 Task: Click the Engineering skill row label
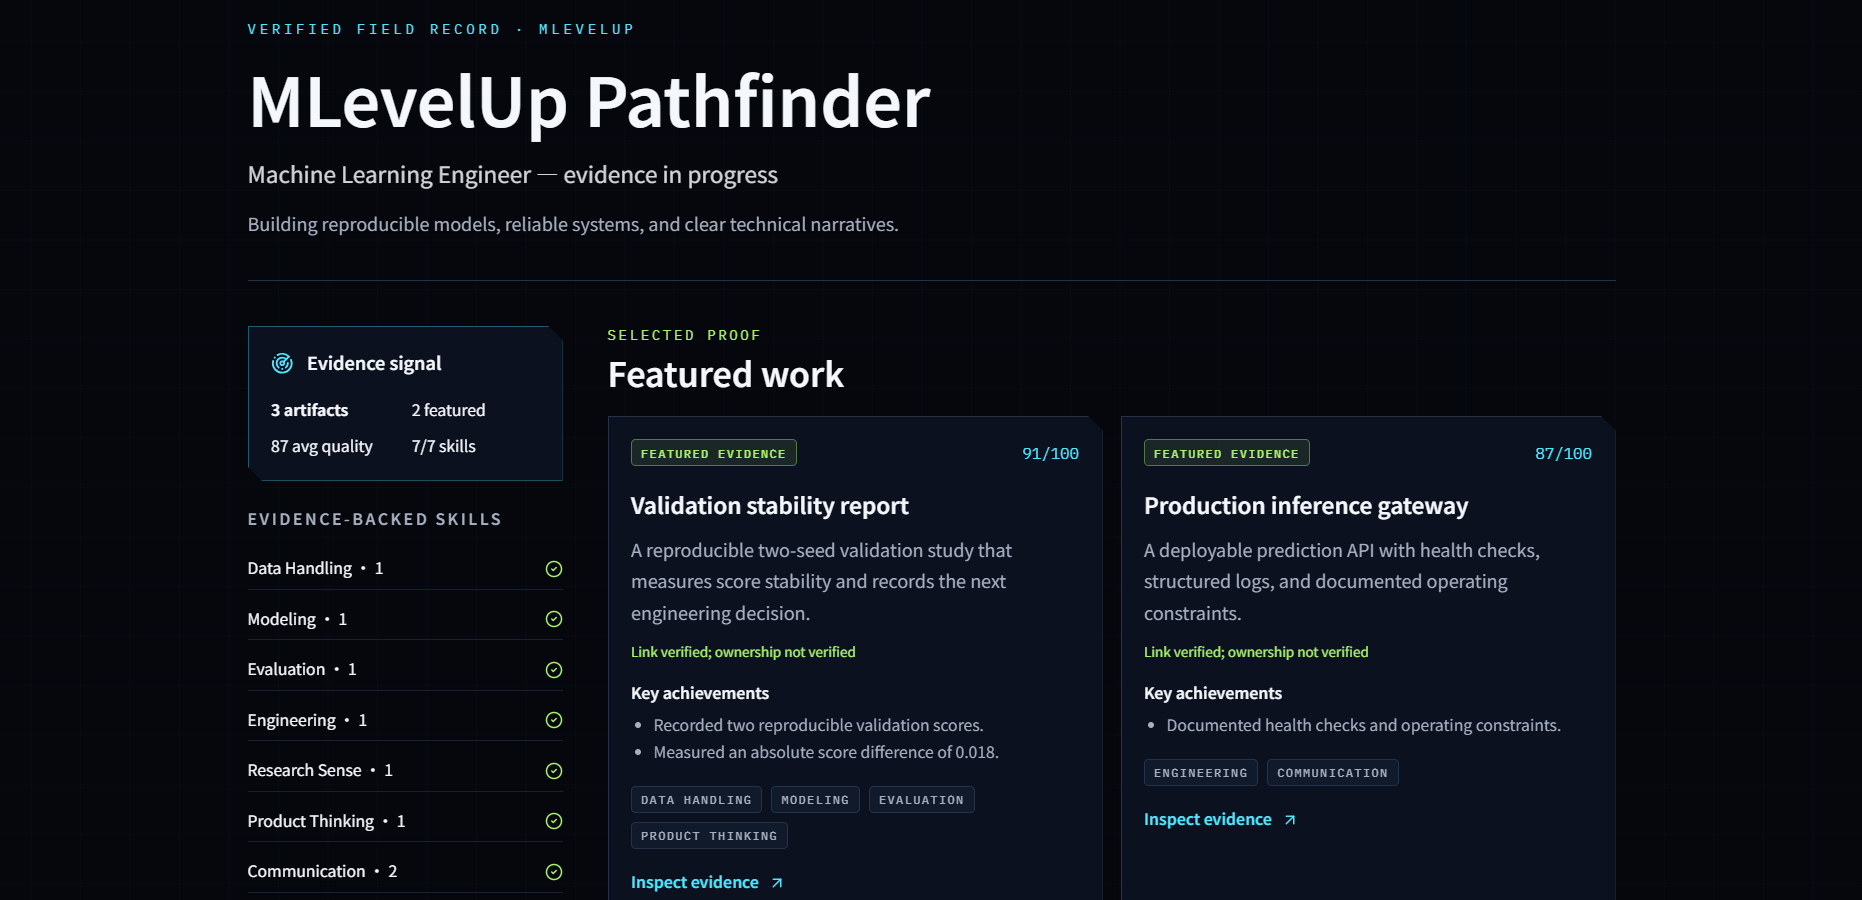click(307, 720)
